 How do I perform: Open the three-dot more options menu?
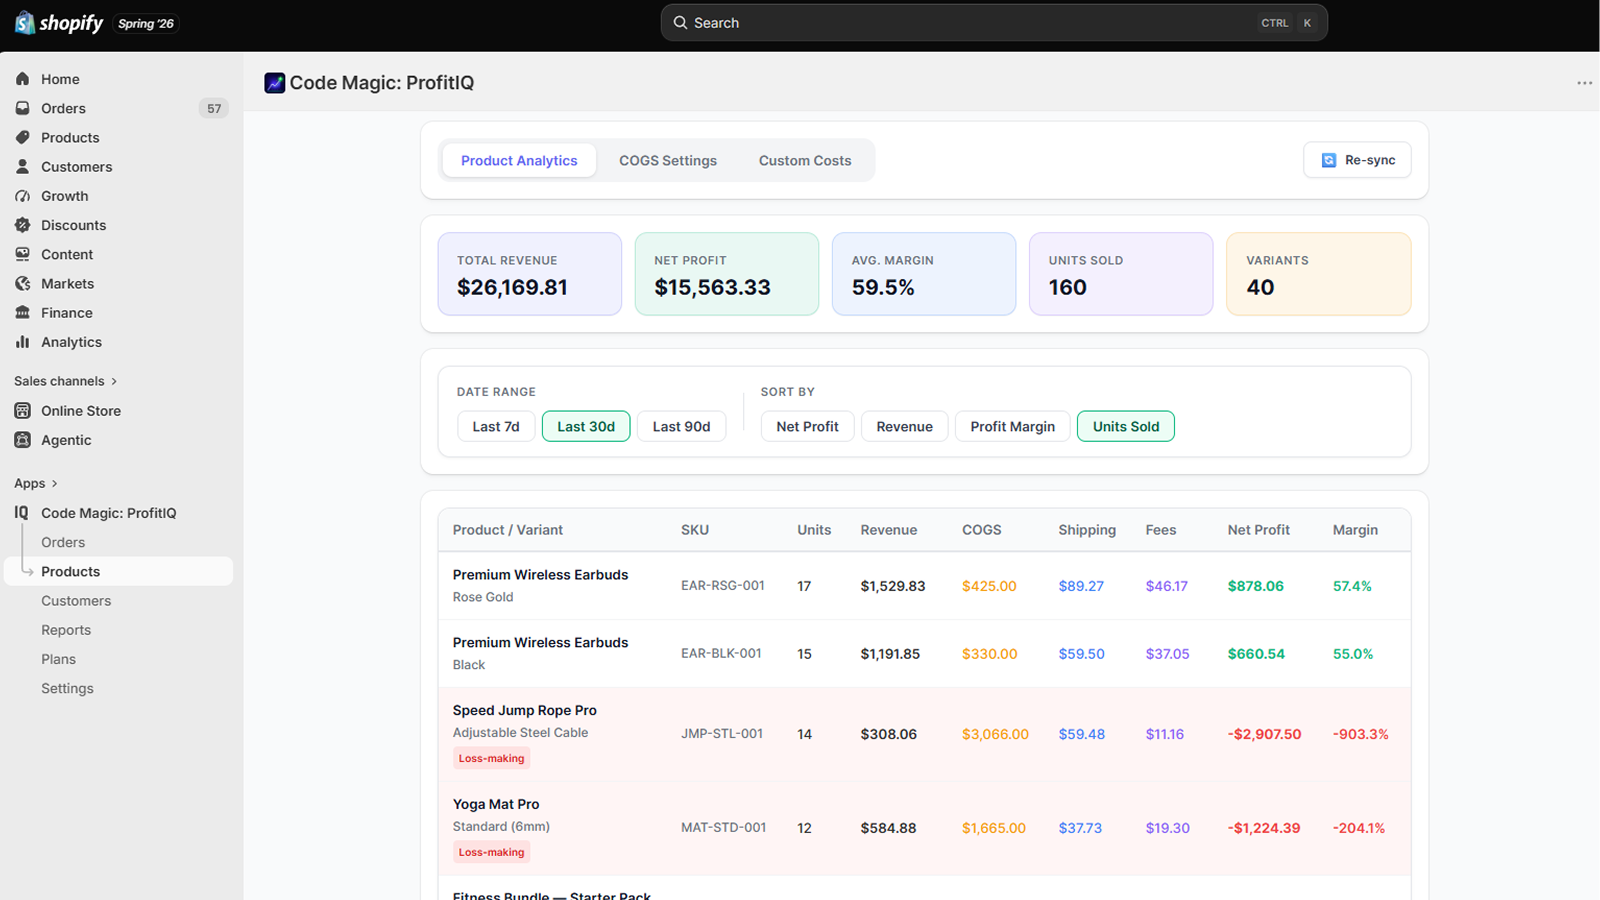[x=1584, y=83]
